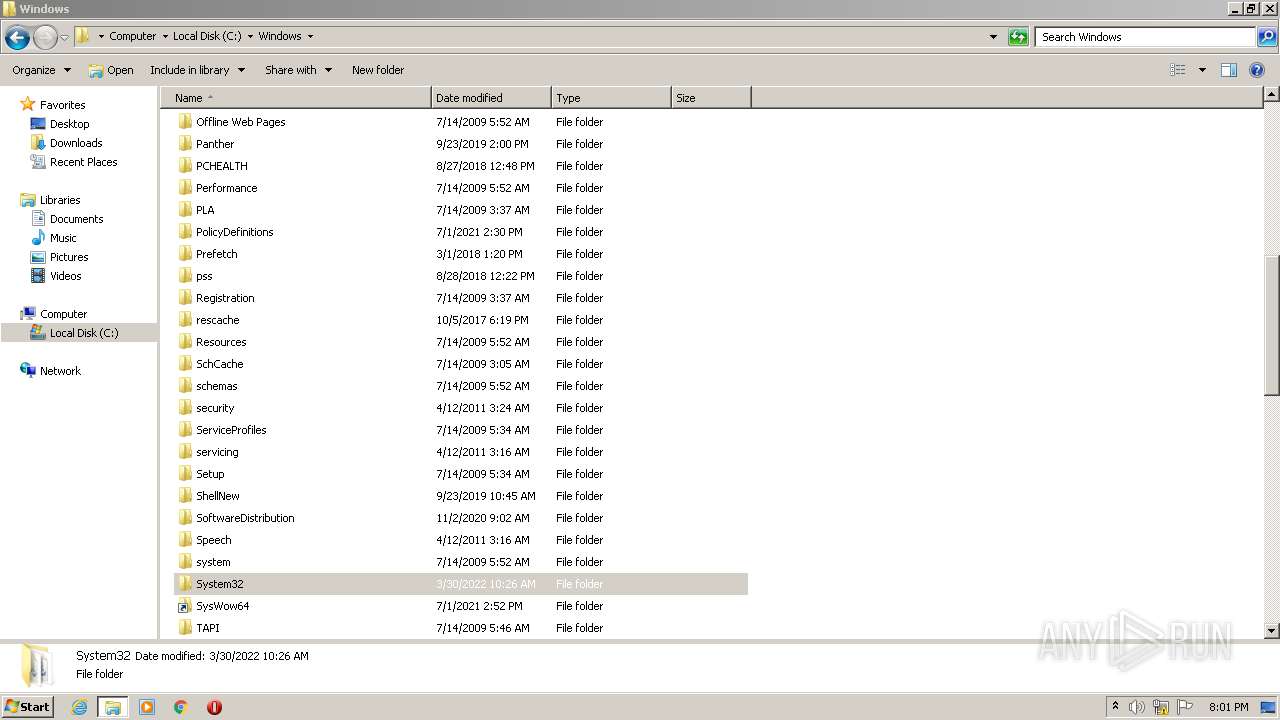Launch Google Chrome from the taskbar
Viewport: 1280px width, 720px height.
pyautogui.click(x=181, y=707)
